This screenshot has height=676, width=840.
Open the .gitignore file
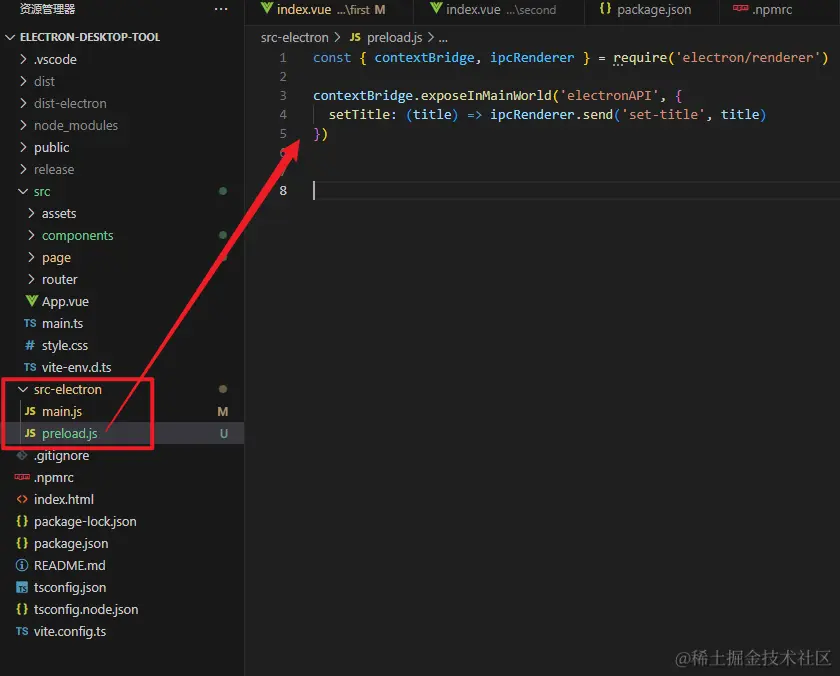pyautogui.click(x=62, y=455)
